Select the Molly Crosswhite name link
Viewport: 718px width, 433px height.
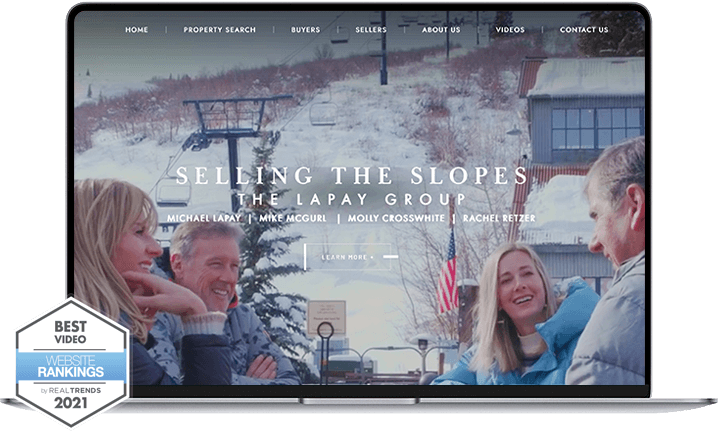coord(396,218)
